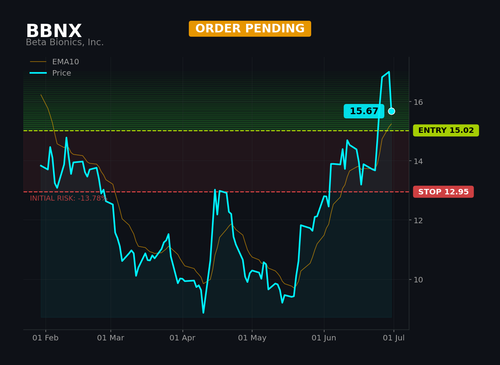Viewport: 500px width, 365px height.
Task: Click the BBNX ticker title
Action: [x=54, y=31]
